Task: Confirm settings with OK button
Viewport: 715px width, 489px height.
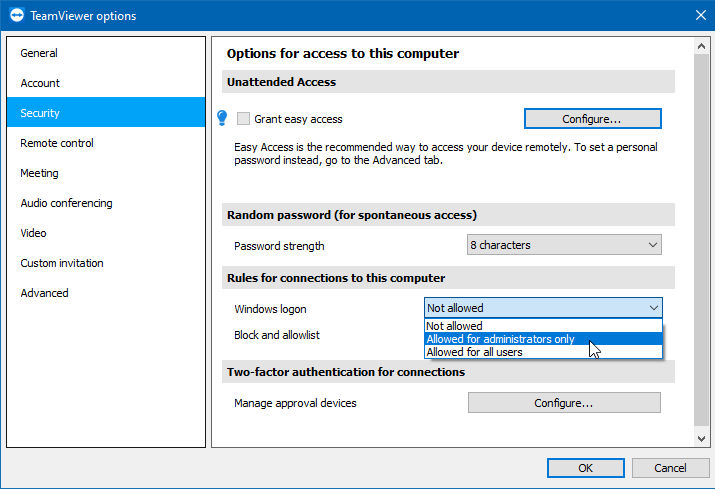Action: tap(585, 468)
